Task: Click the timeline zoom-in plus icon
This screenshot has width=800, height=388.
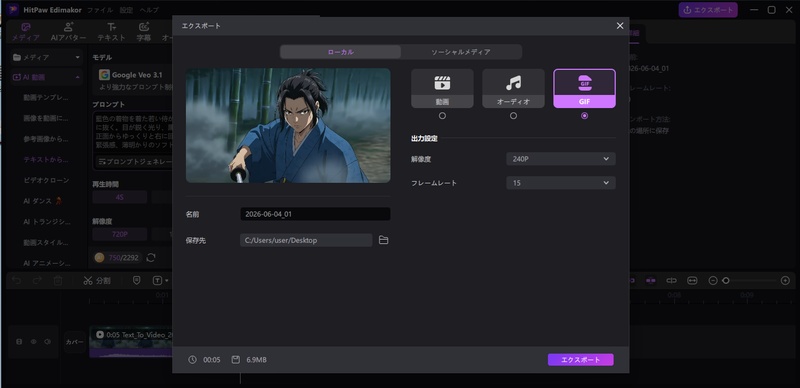Action: pyautogui.click(x=785, y=281)
